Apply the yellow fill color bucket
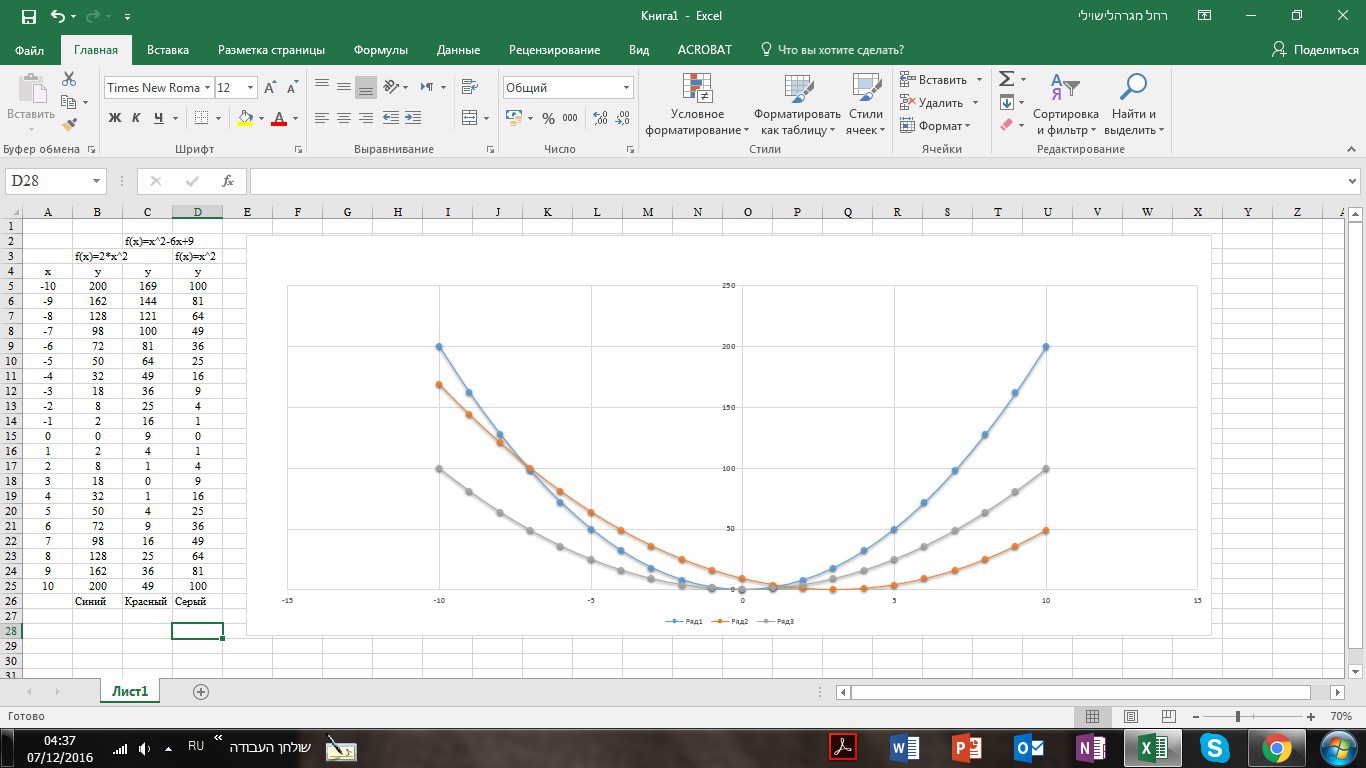 (245, 118)
